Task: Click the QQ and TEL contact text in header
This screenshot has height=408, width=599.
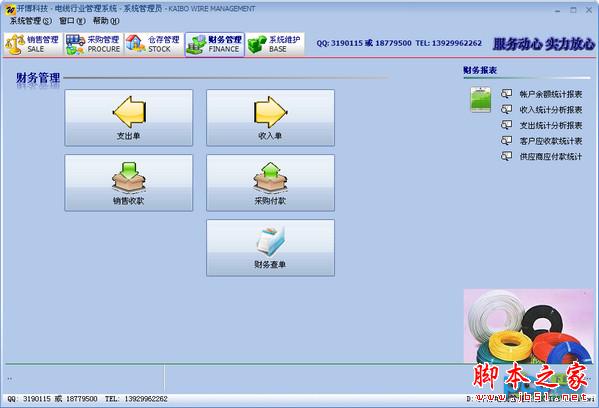Action: pyautogui.click(x=399, y=43)
